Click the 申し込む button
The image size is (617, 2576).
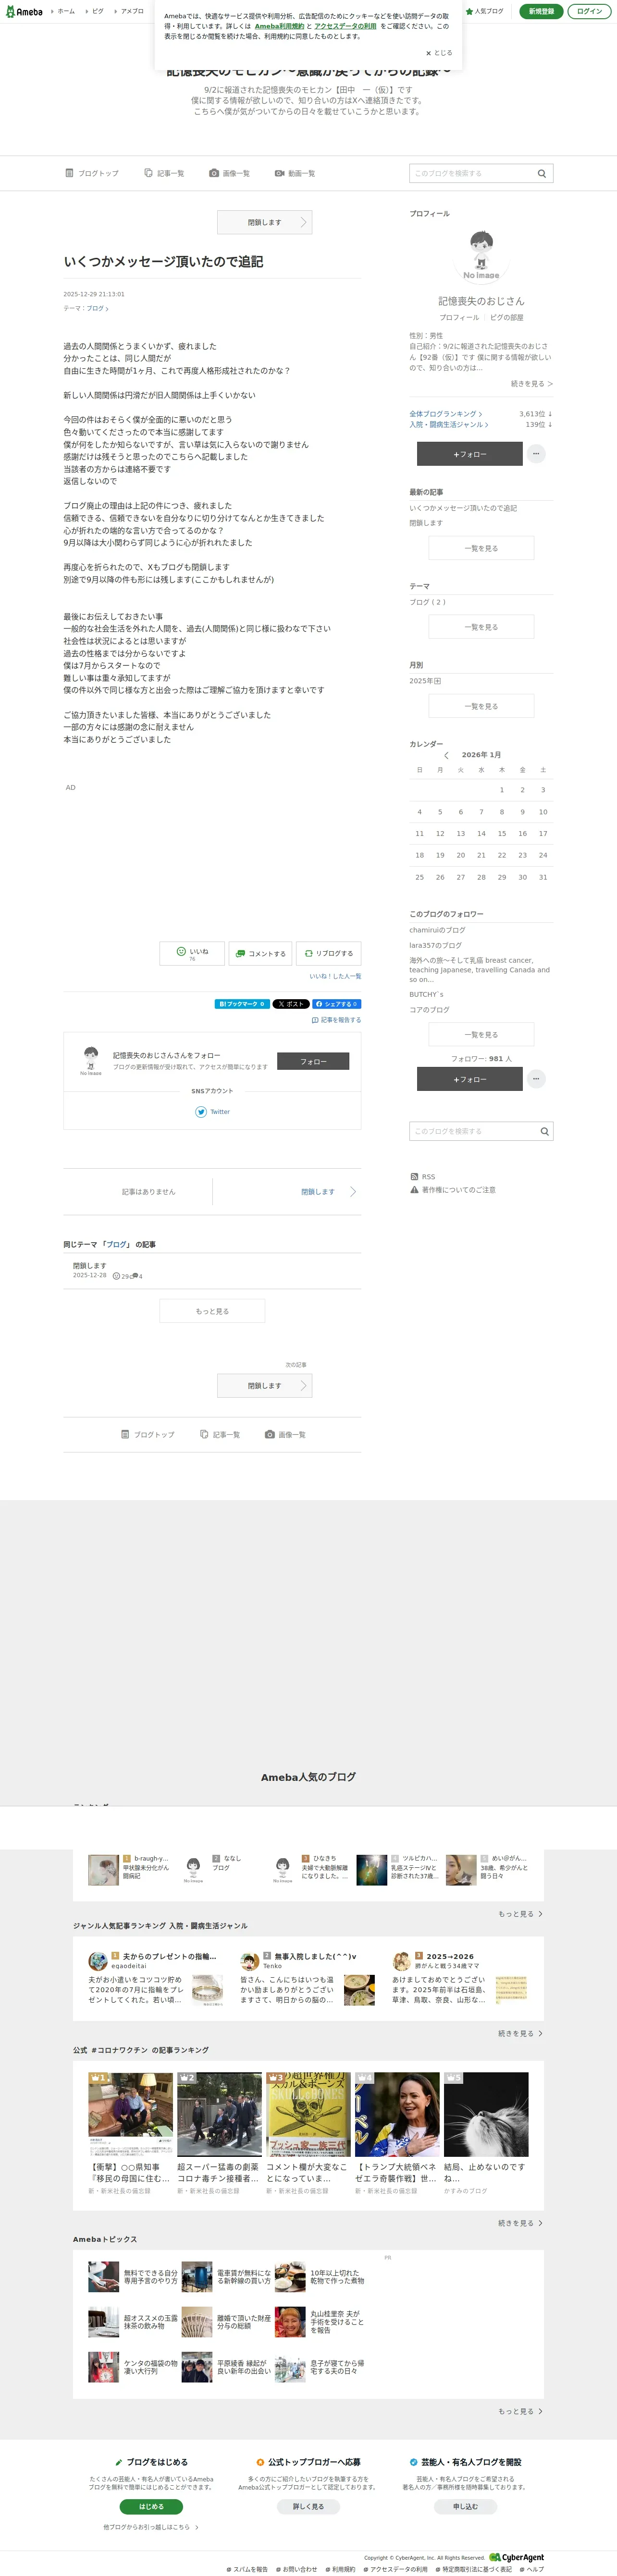point(465,2506)
